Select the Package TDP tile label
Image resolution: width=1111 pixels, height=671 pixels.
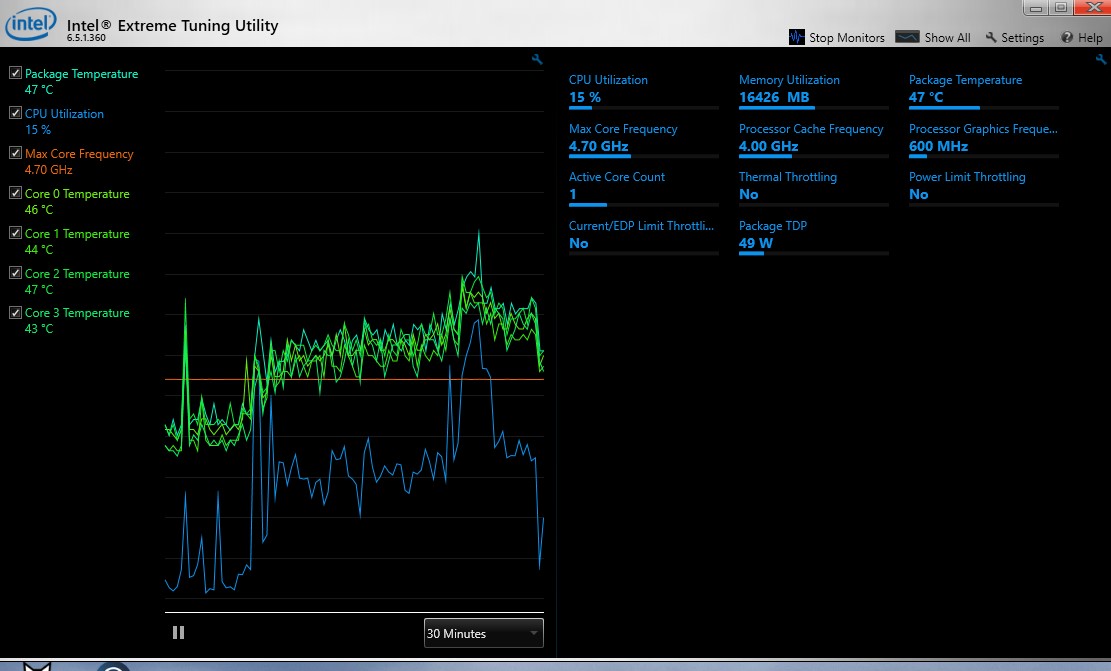pos(772,226)
